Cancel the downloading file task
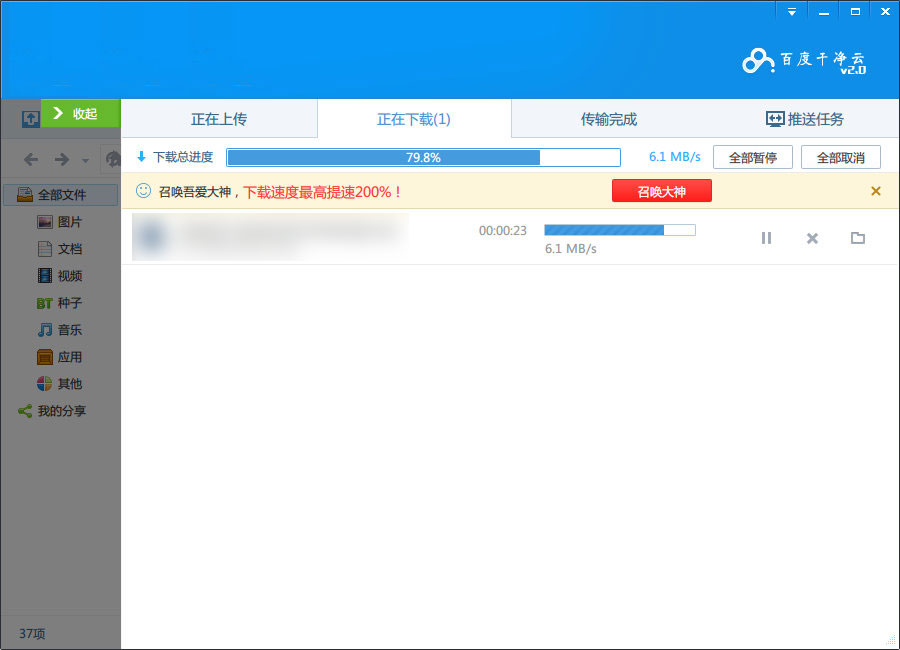 [x=812, y=238]
